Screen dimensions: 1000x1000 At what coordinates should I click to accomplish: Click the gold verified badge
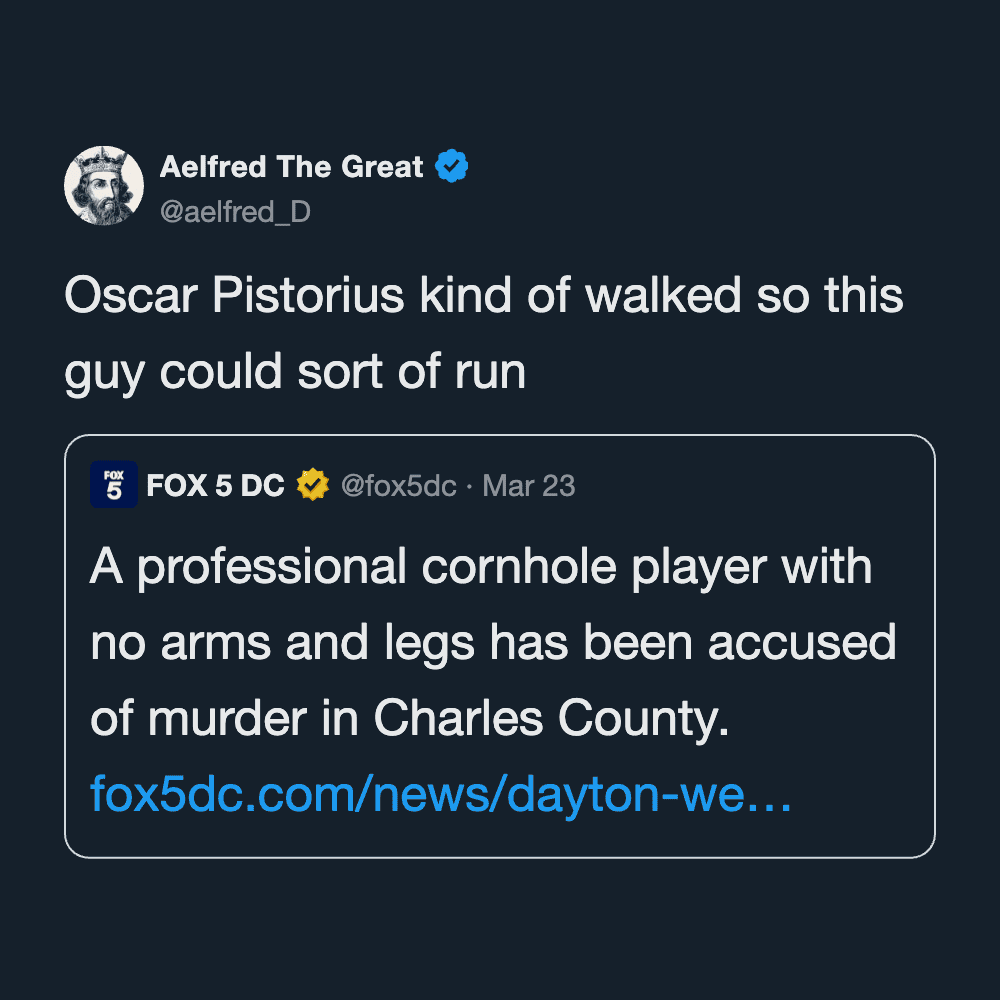[x=313, y=486]
